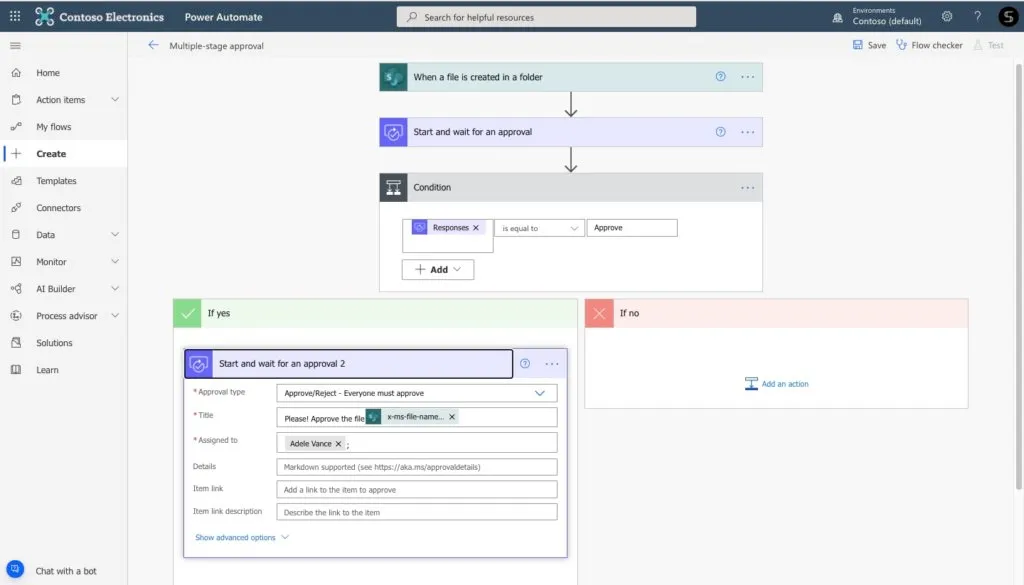The image size is (1024, 585).
Task: Click the Chat with a bot icon
Action: tap(15, 569)
